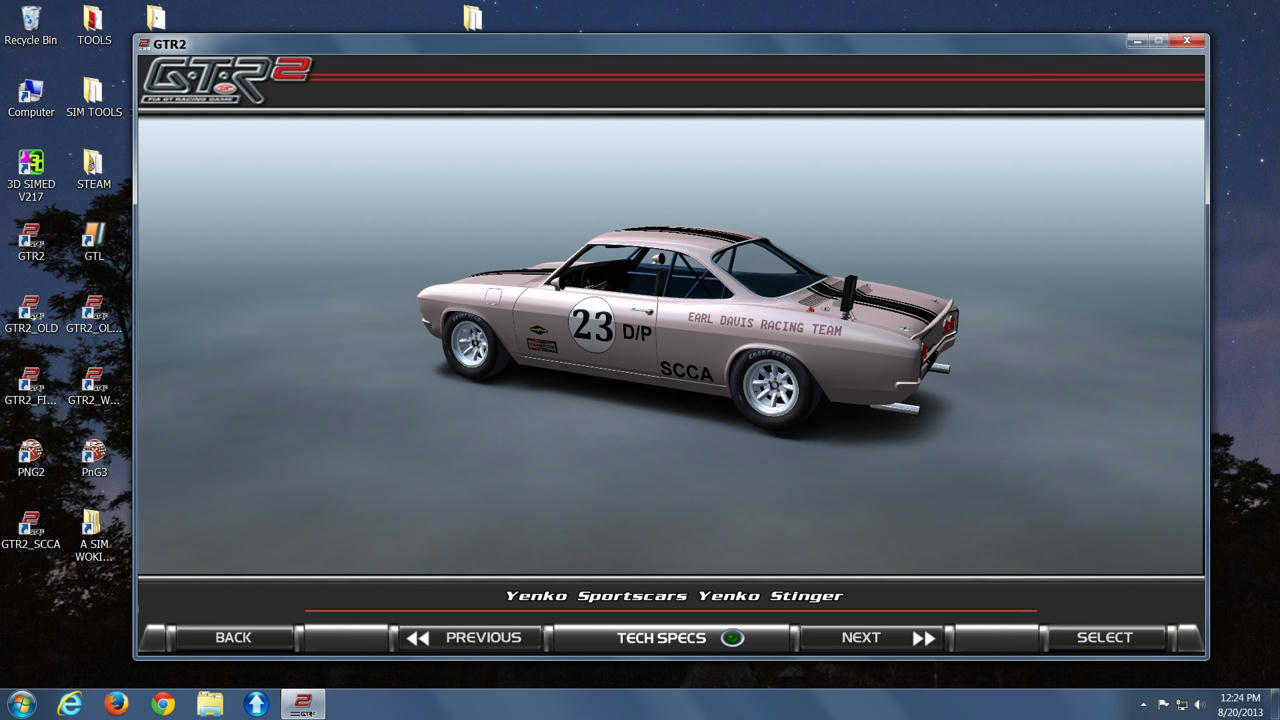Viewport: 1280px width, 720px height.
Task: Select the GTR2_W... desktop shortcut
Action: click(94, 386)
